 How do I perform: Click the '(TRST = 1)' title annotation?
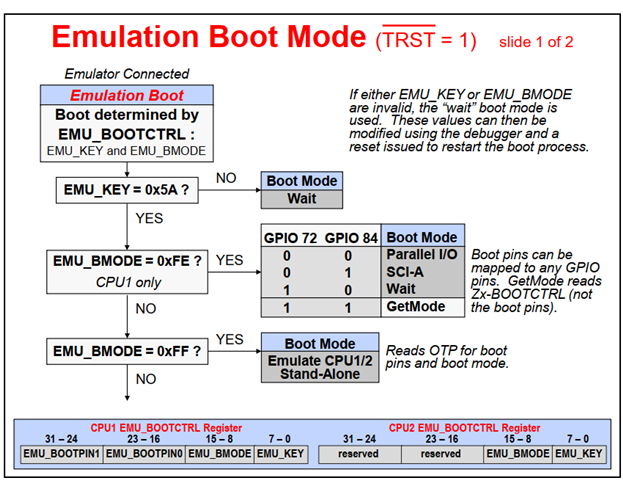(x=426, y=39)
